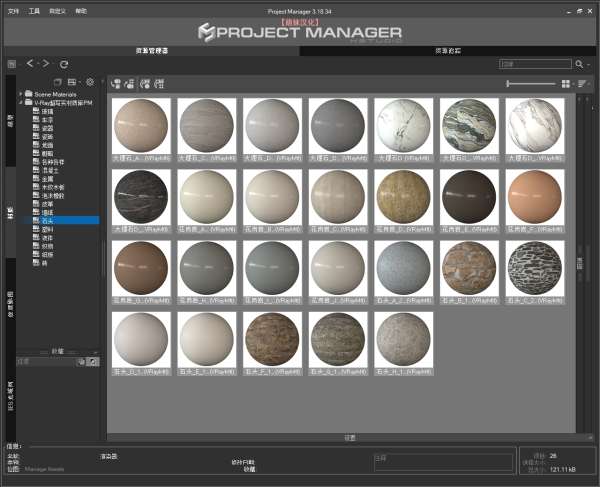
Task: Select the 模型 vertical side tab
Action: pyautogui.click(x=11, y=121)
